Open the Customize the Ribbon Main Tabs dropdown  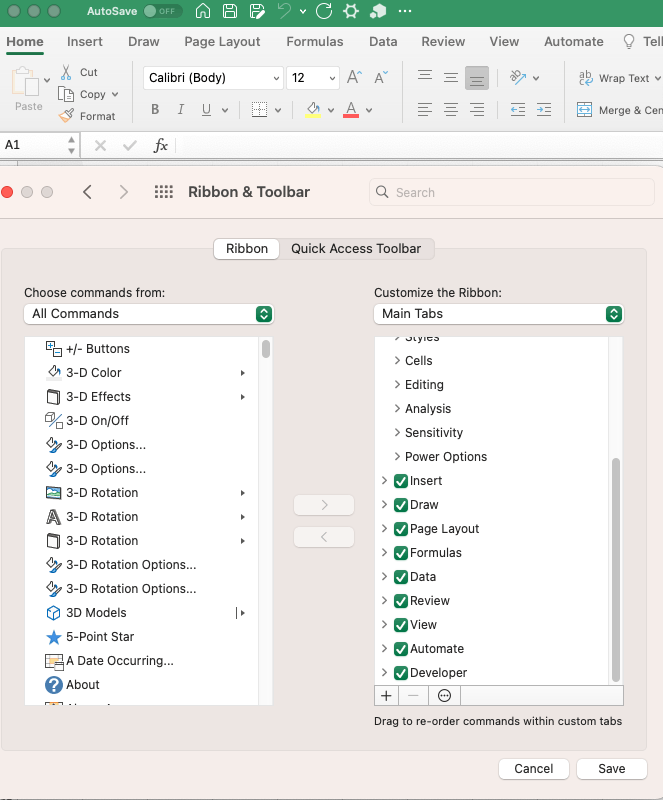tap(499, 314)
